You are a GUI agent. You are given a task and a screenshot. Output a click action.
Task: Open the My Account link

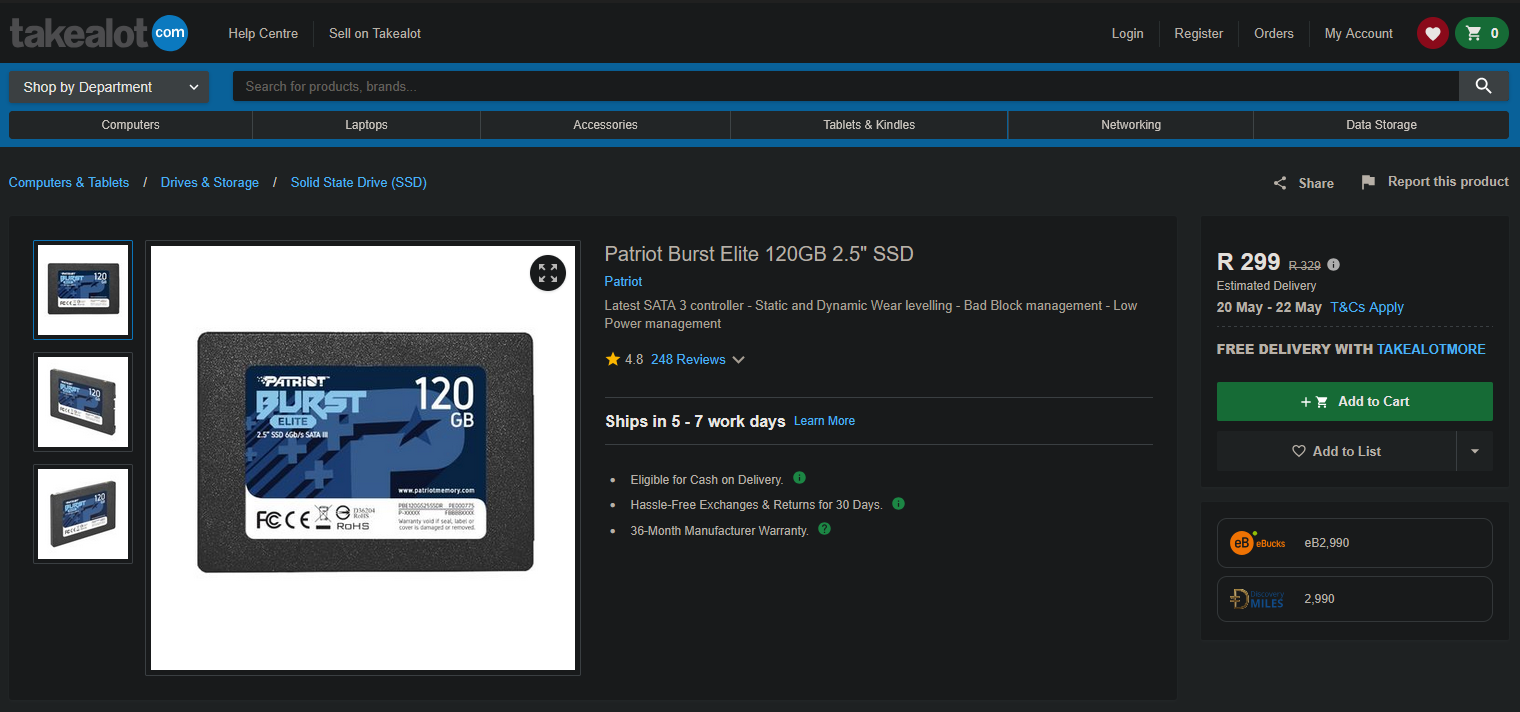pyautogui.click(x=1359, y=33)
